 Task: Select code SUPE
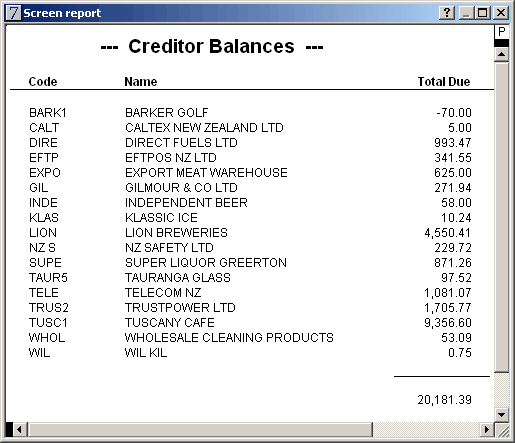click(x=45, y=263)
